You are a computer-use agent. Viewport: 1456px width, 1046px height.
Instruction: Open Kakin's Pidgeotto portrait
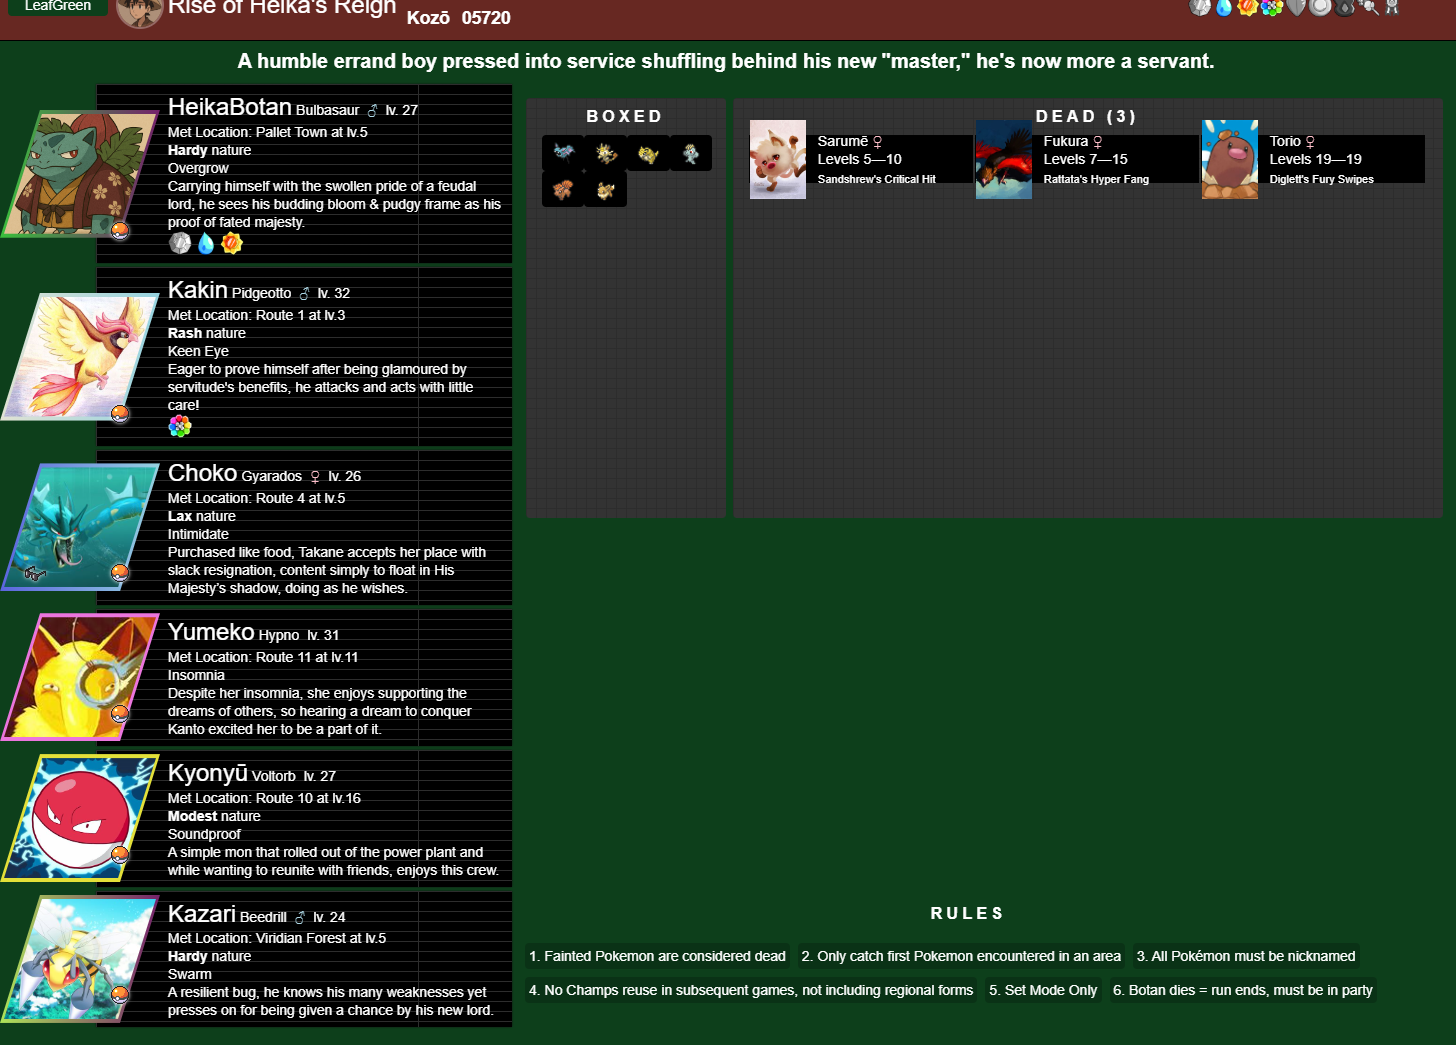(80, 356)
